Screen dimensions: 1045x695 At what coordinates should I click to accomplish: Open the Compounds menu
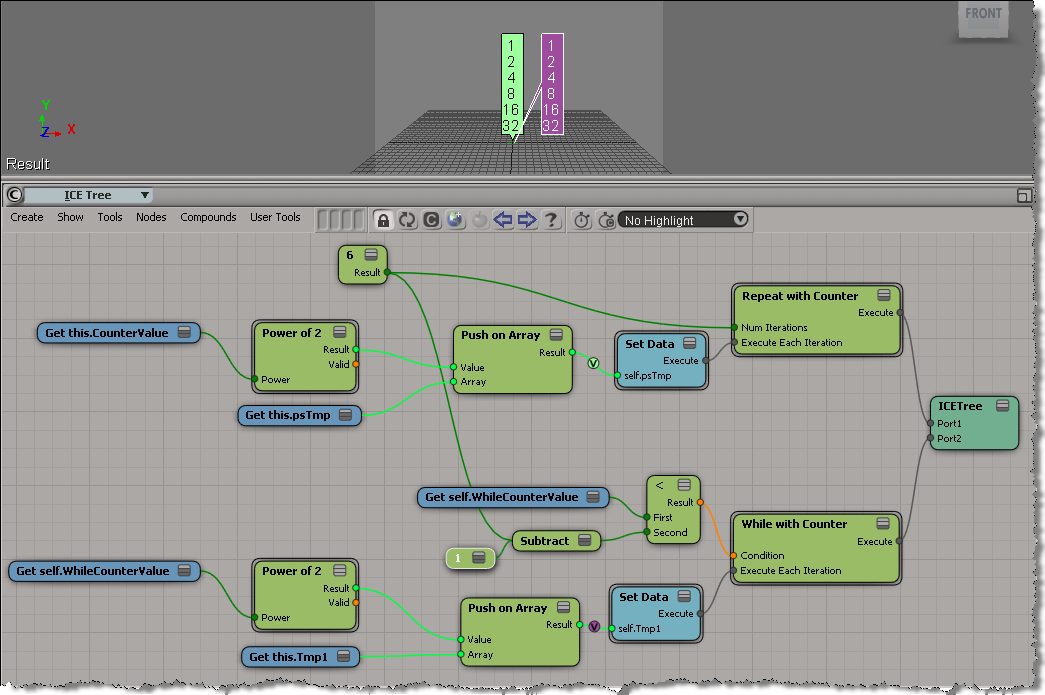[x=208, y=217]
